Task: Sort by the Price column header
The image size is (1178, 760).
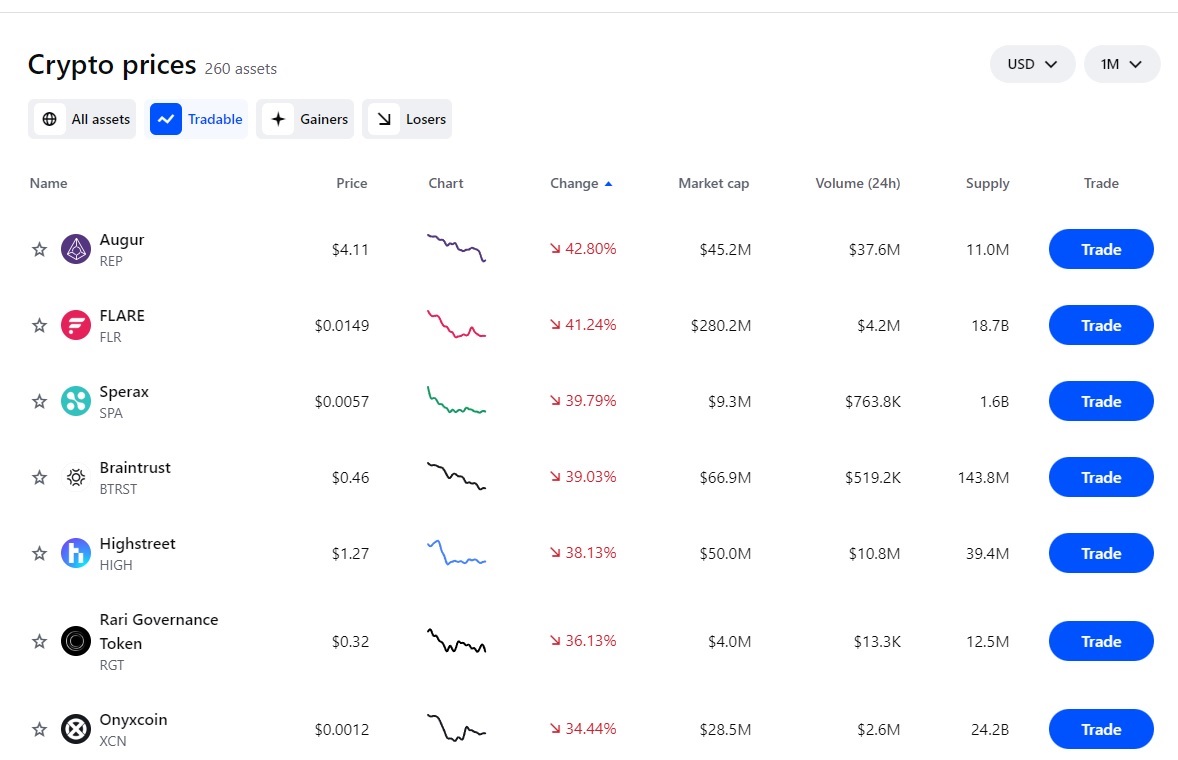Action: (352, 183)
